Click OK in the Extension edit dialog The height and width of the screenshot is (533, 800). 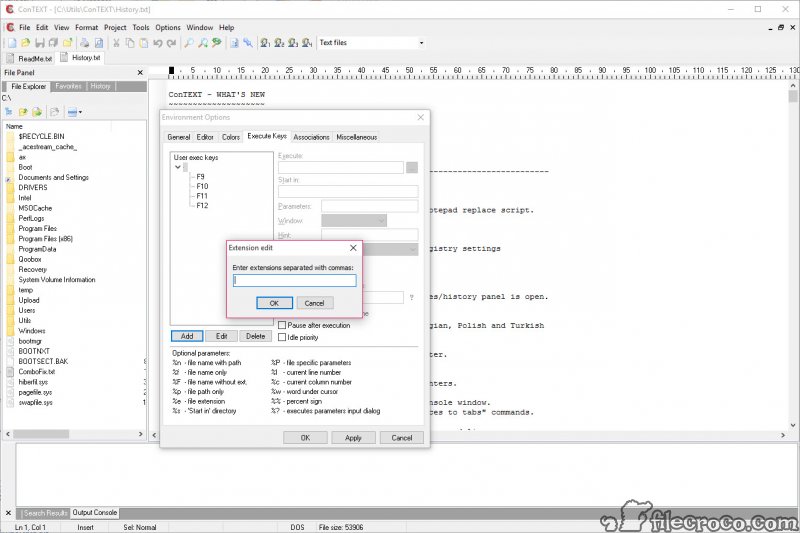tap(274, 303)
